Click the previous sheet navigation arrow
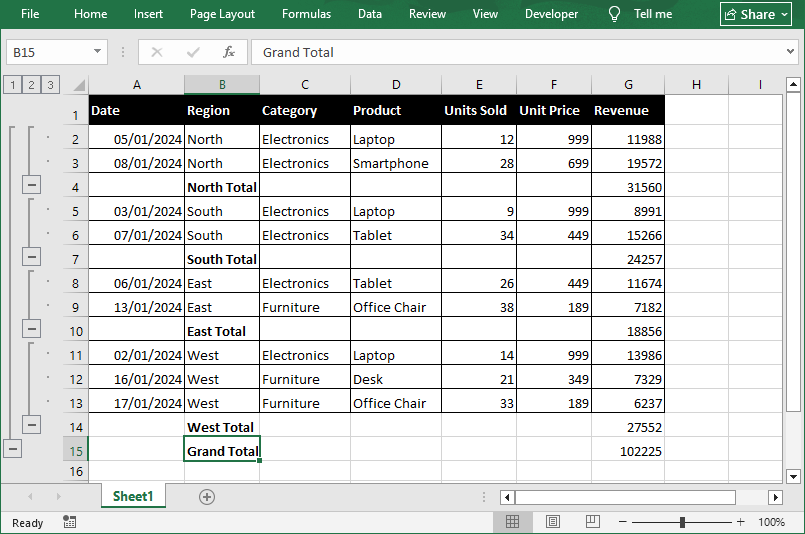Viewport: 805px width, 534px height. pyautogui.click(x=30, y=497)
